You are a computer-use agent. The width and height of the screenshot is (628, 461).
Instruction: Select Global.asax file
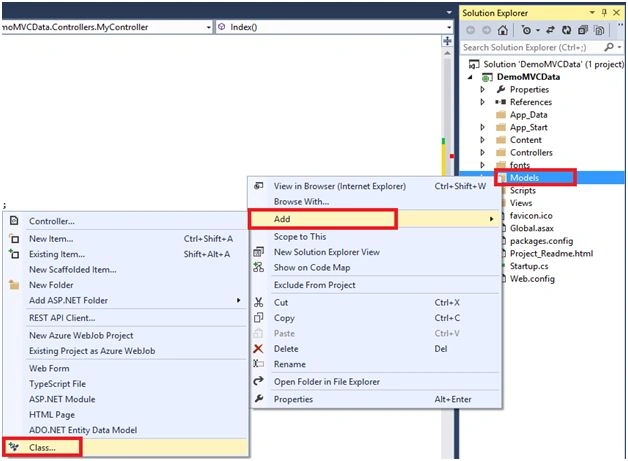coord(531,228)
